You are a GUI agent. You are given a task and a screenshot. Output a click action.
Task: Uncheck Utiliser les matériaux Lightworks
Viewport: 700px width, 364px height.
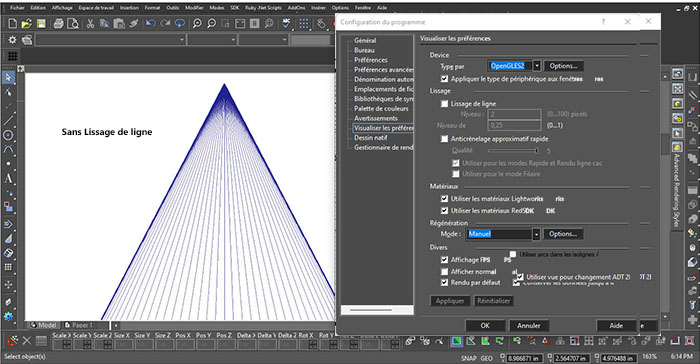(444, 199)
